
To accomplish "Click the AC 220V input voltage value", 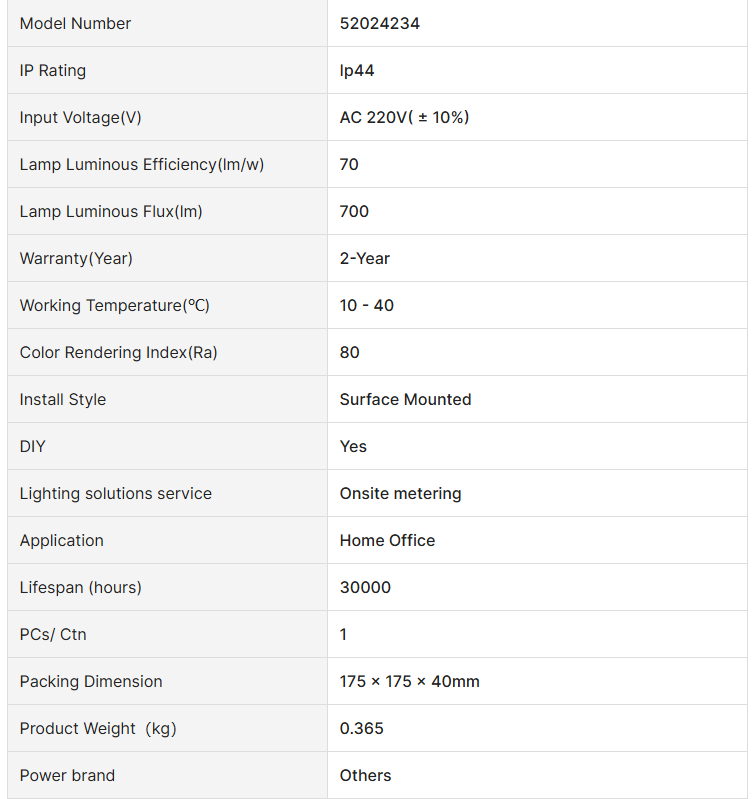I will click(x=404, y=118).
